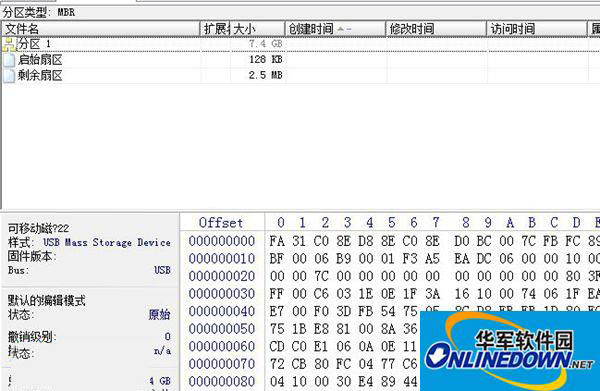600x391 pixels.
Task: Click hex byte CD in row 000000060
Action: (277, 347)
